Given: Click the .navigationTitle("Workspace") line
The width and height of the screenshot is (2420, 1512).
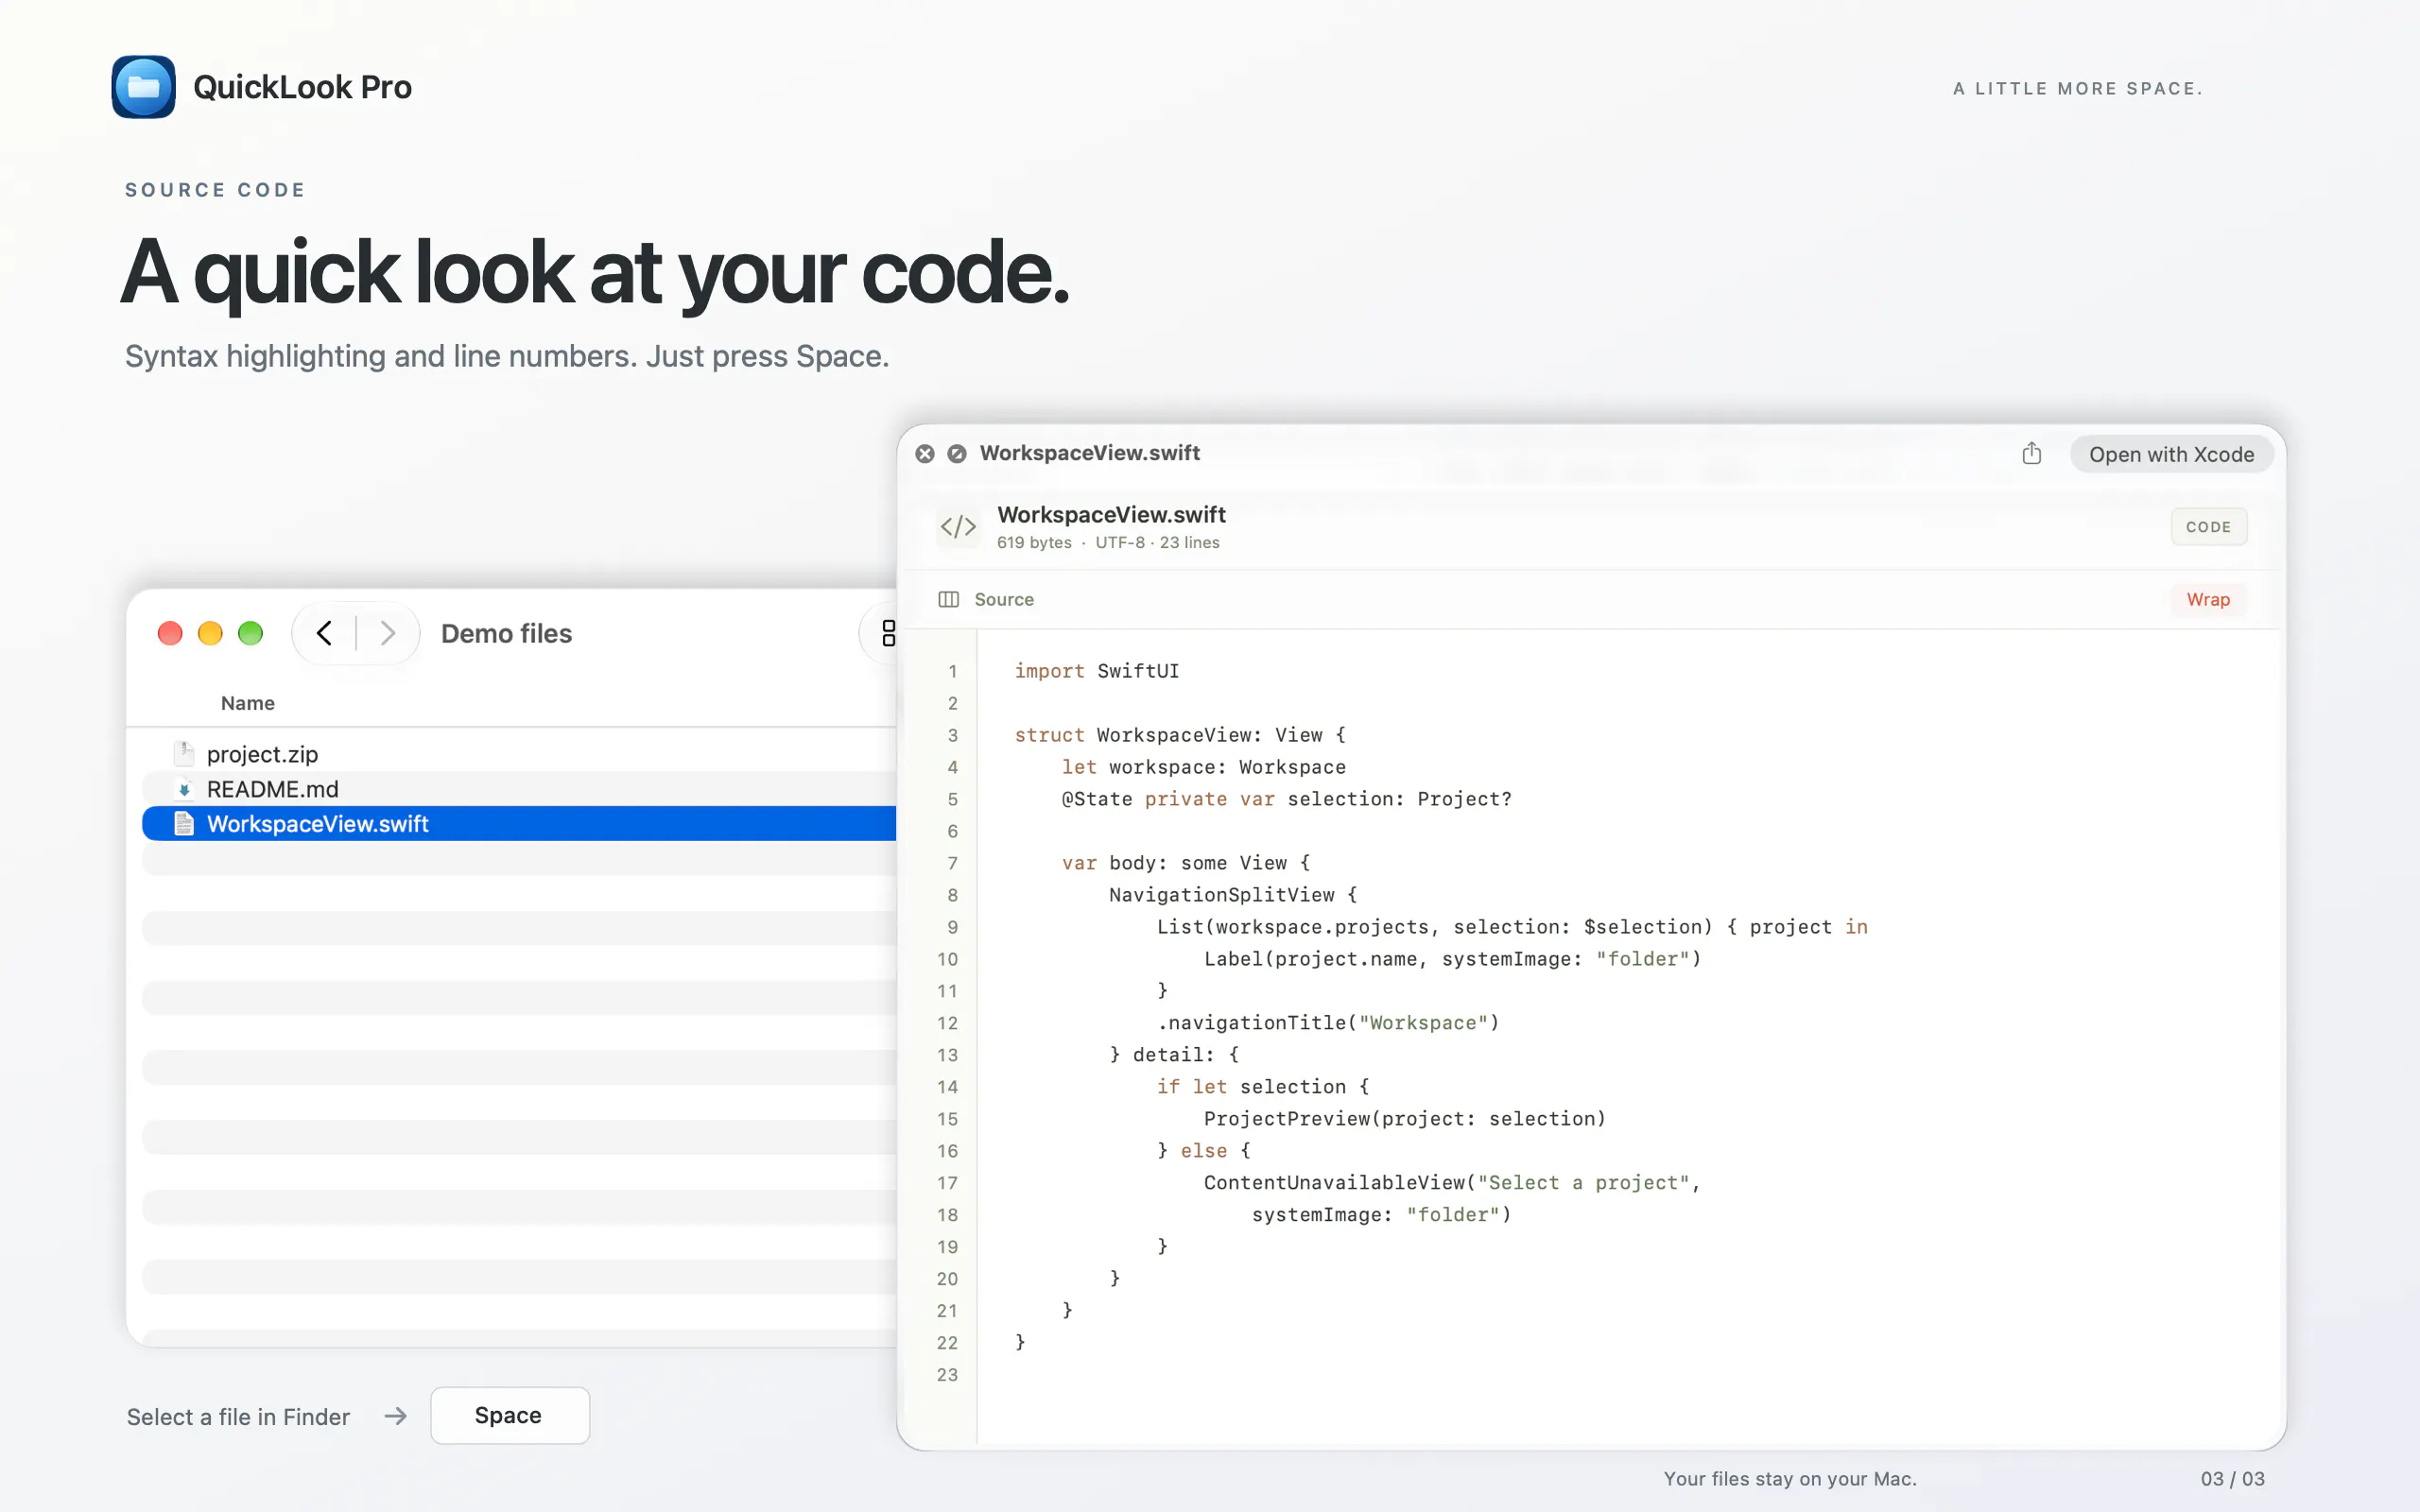Looking at the screenshot, I should pos(1328,1023).
